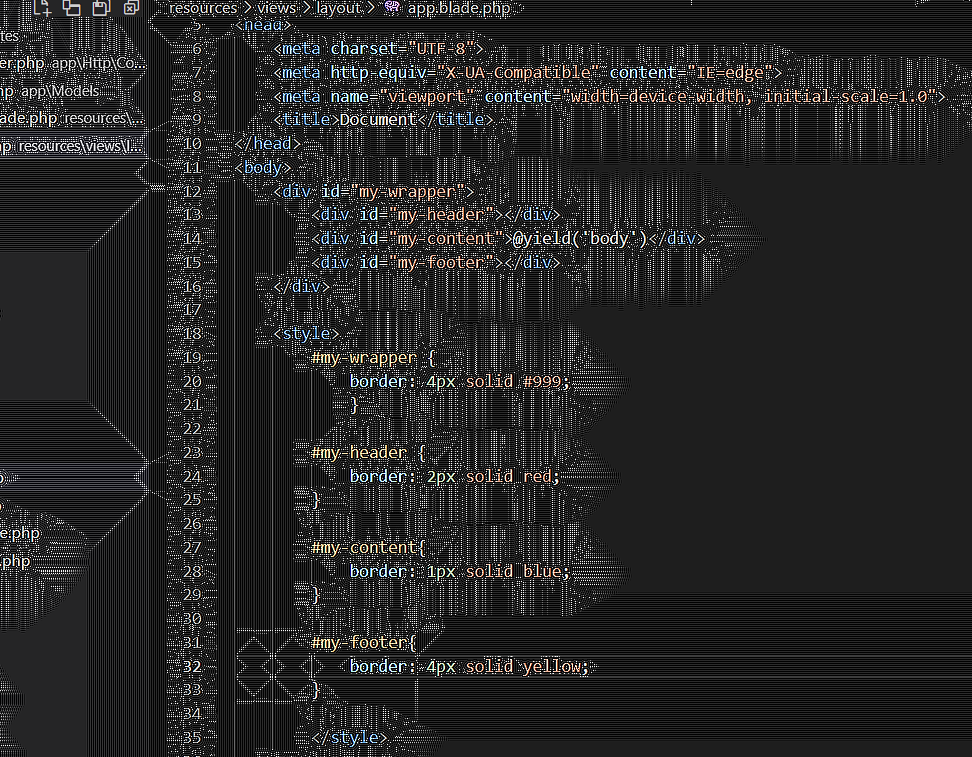Click line number 32 in the gutter
The width and height of the screenshot is (972, 757).
click(192, 666)
